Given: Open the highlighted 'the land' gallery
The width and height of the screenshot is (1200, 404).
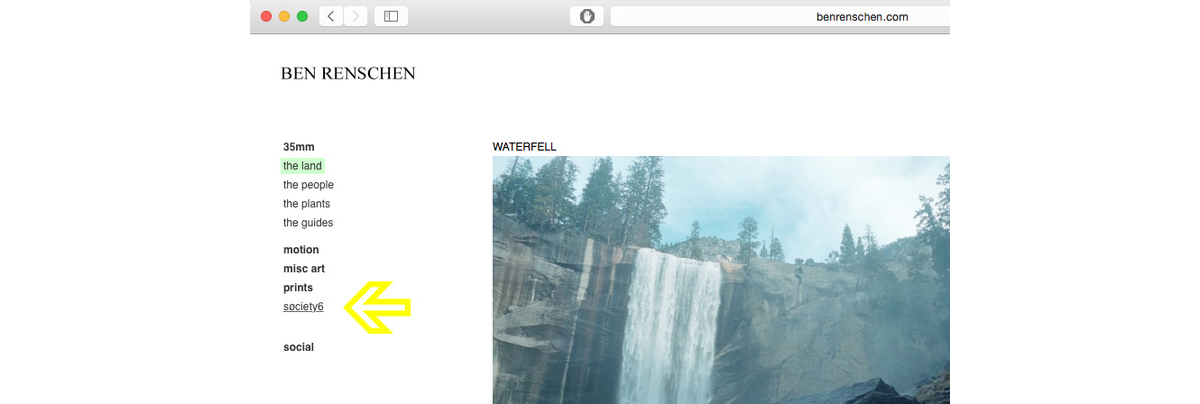Looking at the screenshot, I should (x=302, y=166).
